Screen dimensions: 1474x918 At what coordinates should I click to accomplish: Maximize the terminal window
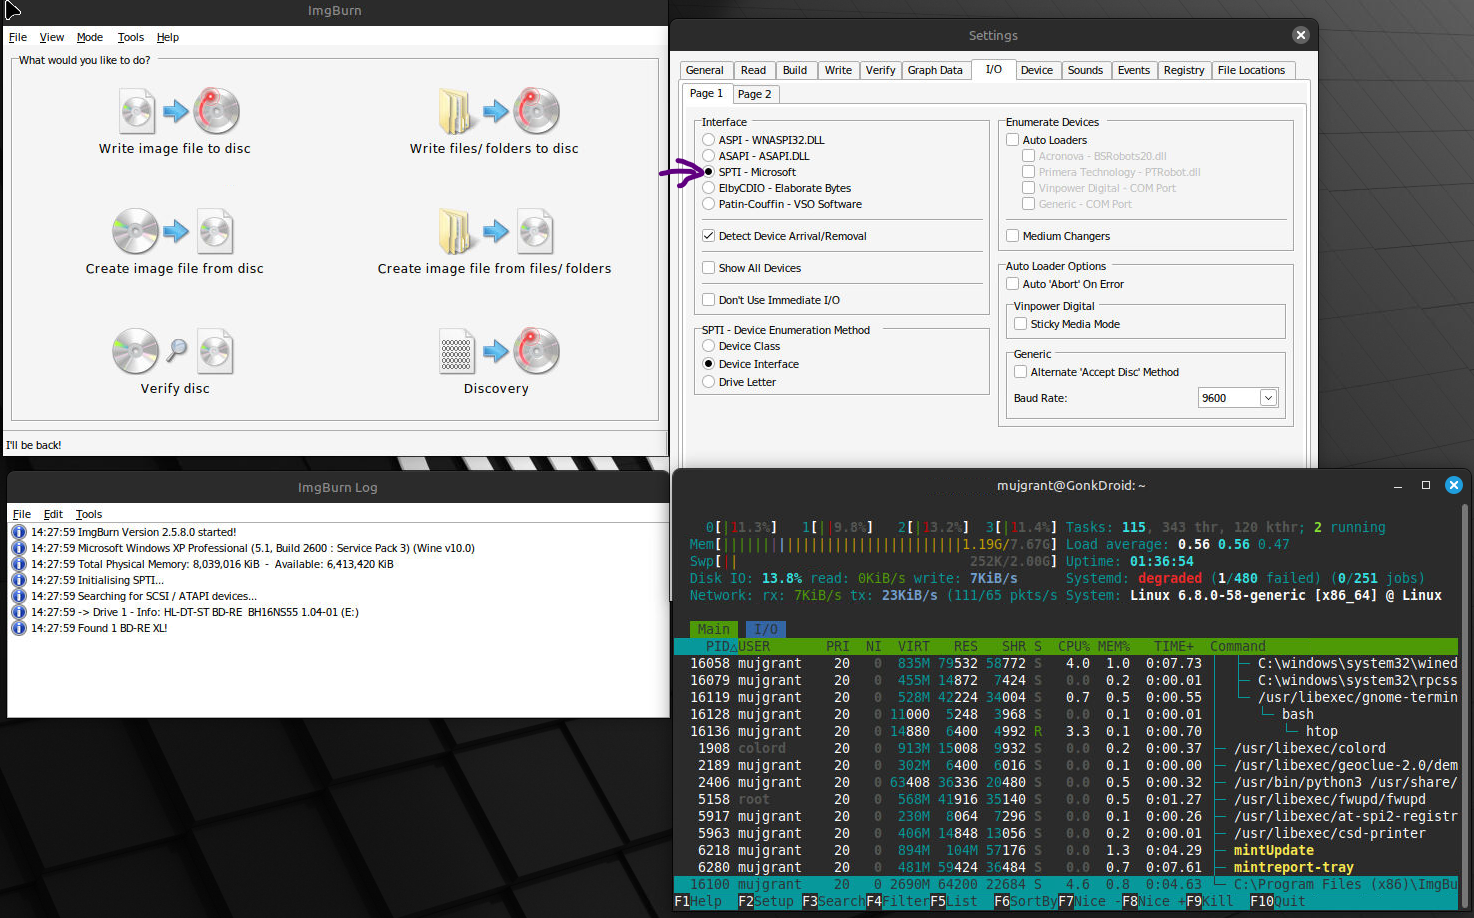pyautogui.click(x=1426, y=485)
